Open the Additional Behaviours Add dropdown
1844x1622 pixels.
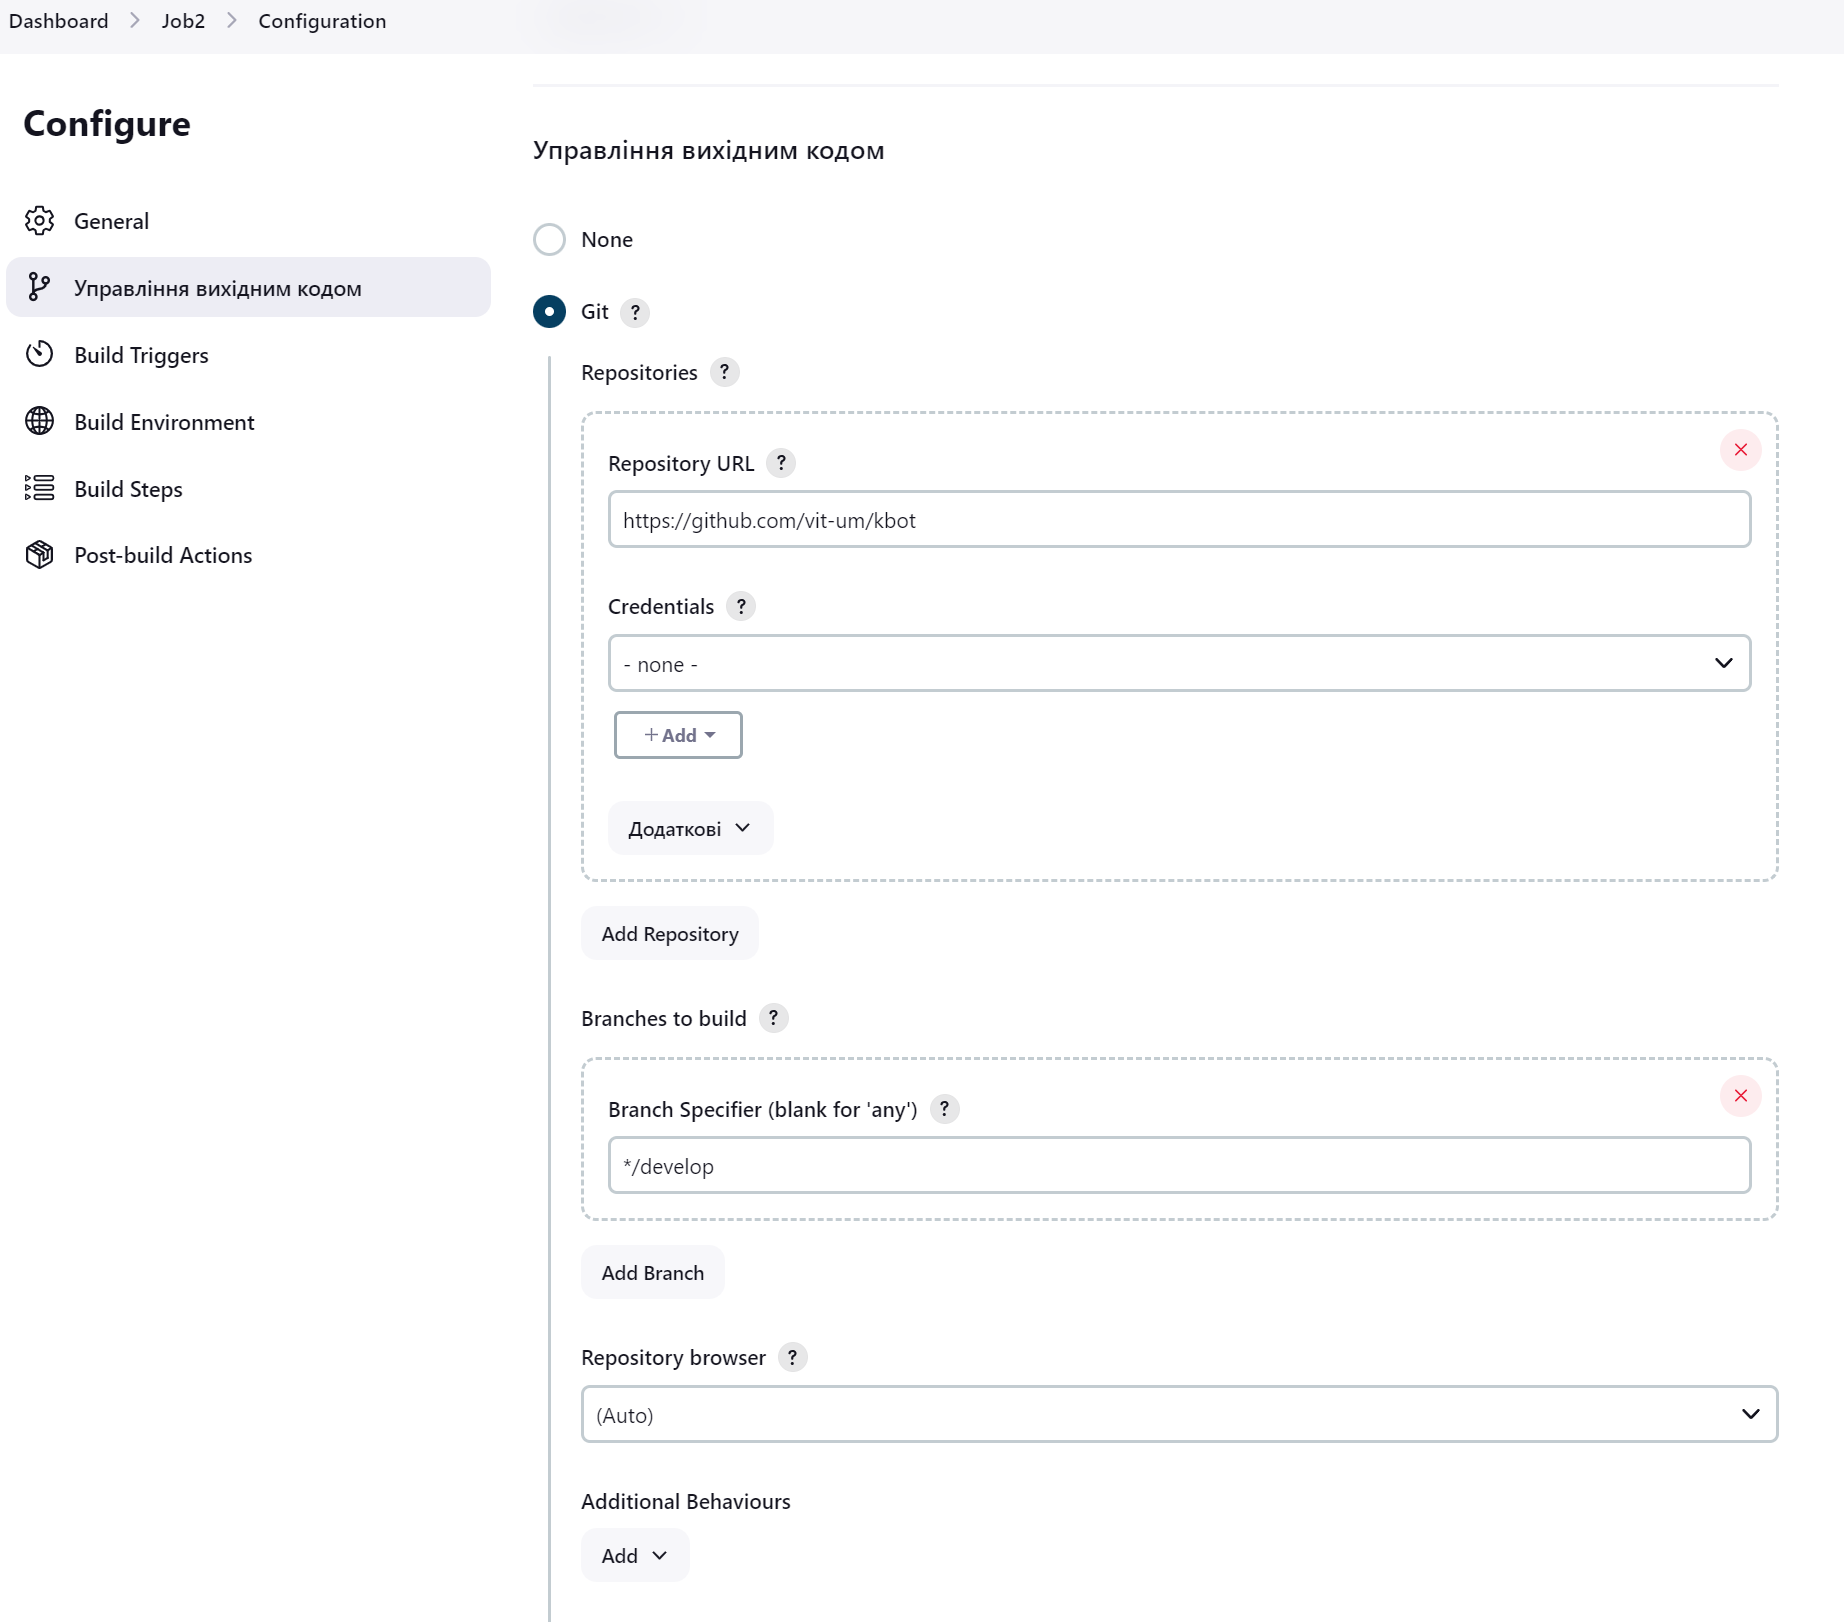(635, 1556)
